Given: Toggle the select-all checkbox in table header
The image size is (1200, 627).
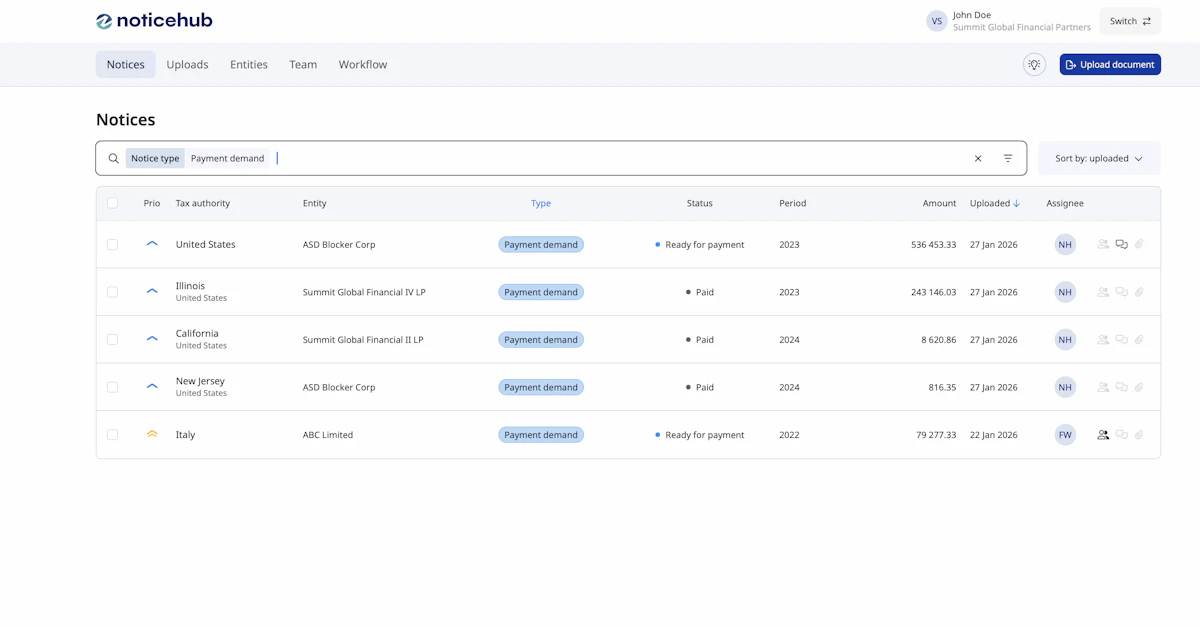Looking at the screenshot, I should tap(112, 203).
